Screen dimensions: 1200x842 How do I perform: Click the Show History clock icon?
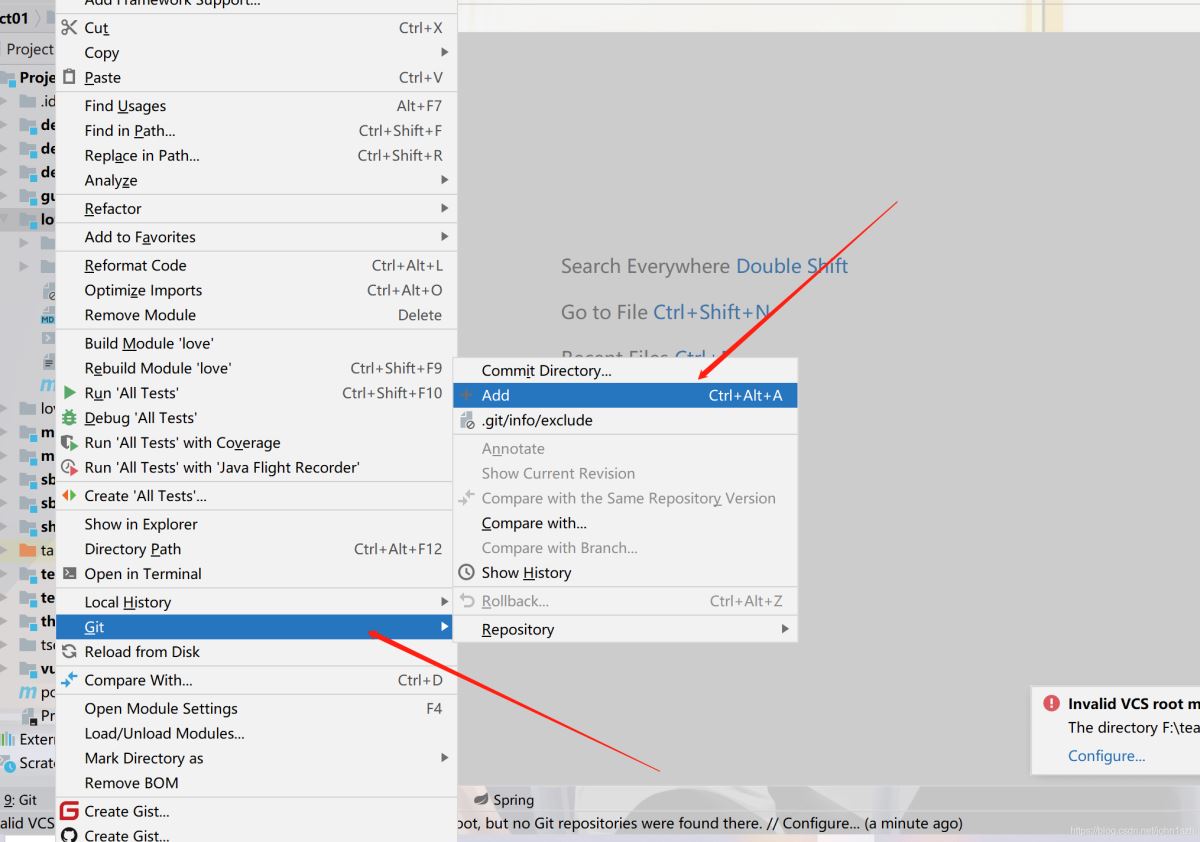tap(466, 573)
